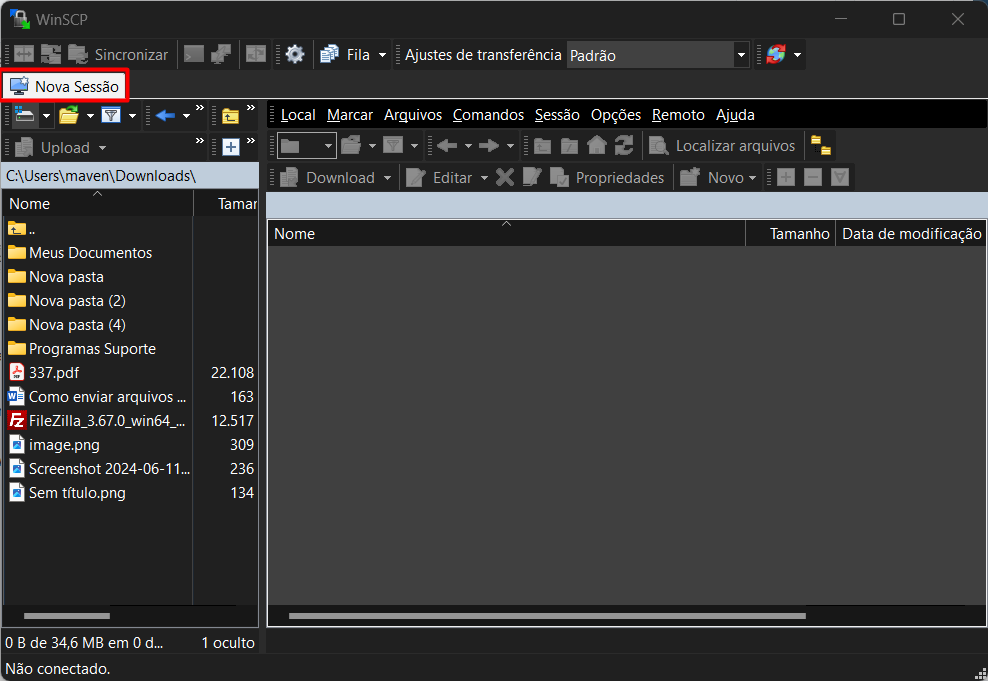The height and width of the screenshot is (681, 988).
Task: Click the open in PuTTY icon
Action: click(x=221, y=54)
